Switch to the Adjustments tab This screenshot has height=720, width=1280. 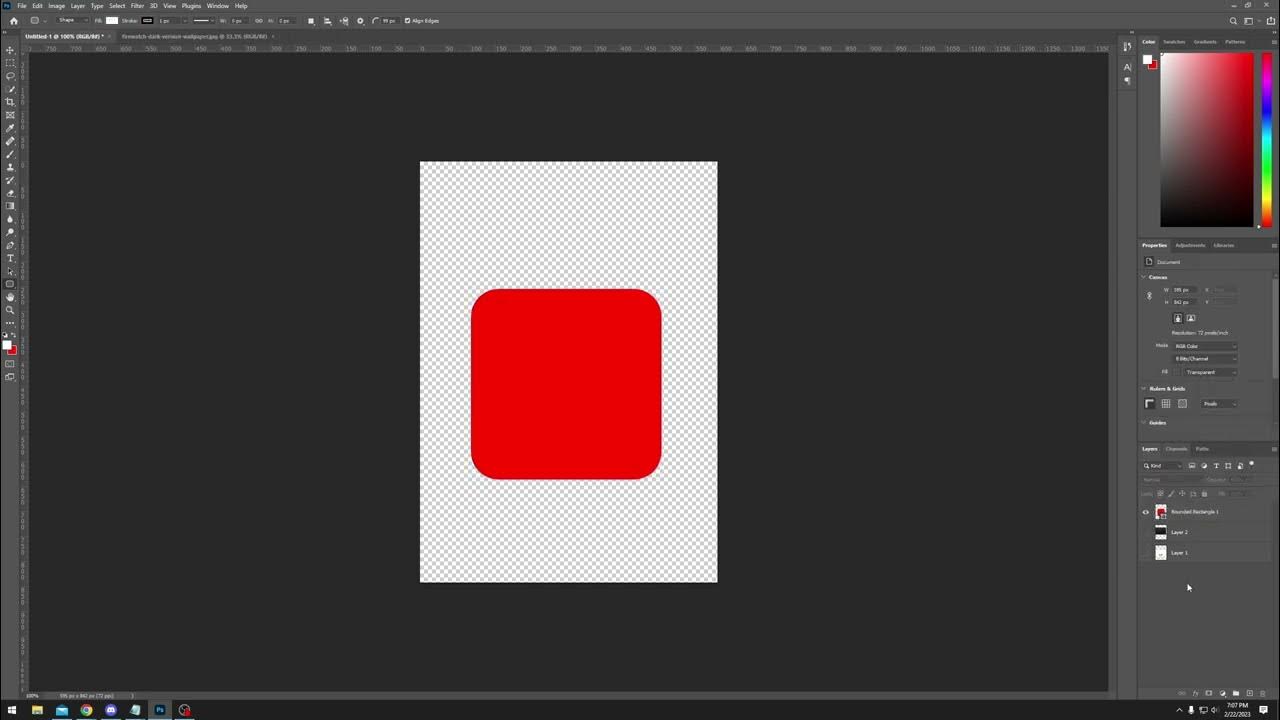[x=1190, y=245]
